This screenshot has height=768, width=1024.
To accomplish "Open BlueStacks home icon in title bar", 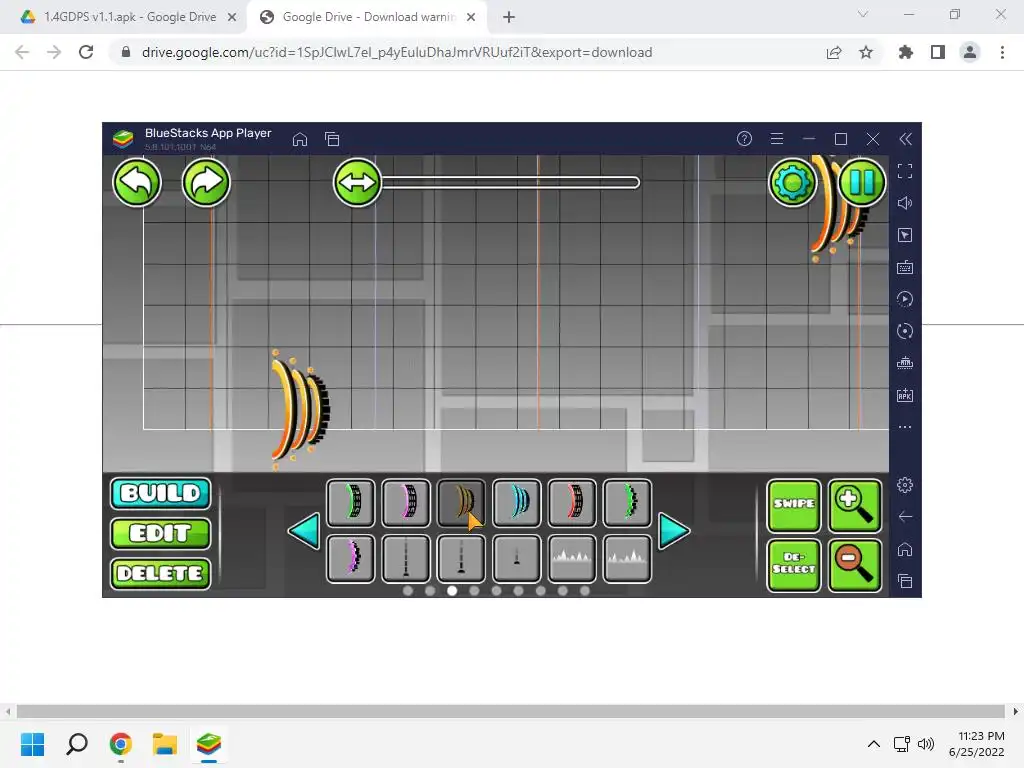I will [300, 139].
